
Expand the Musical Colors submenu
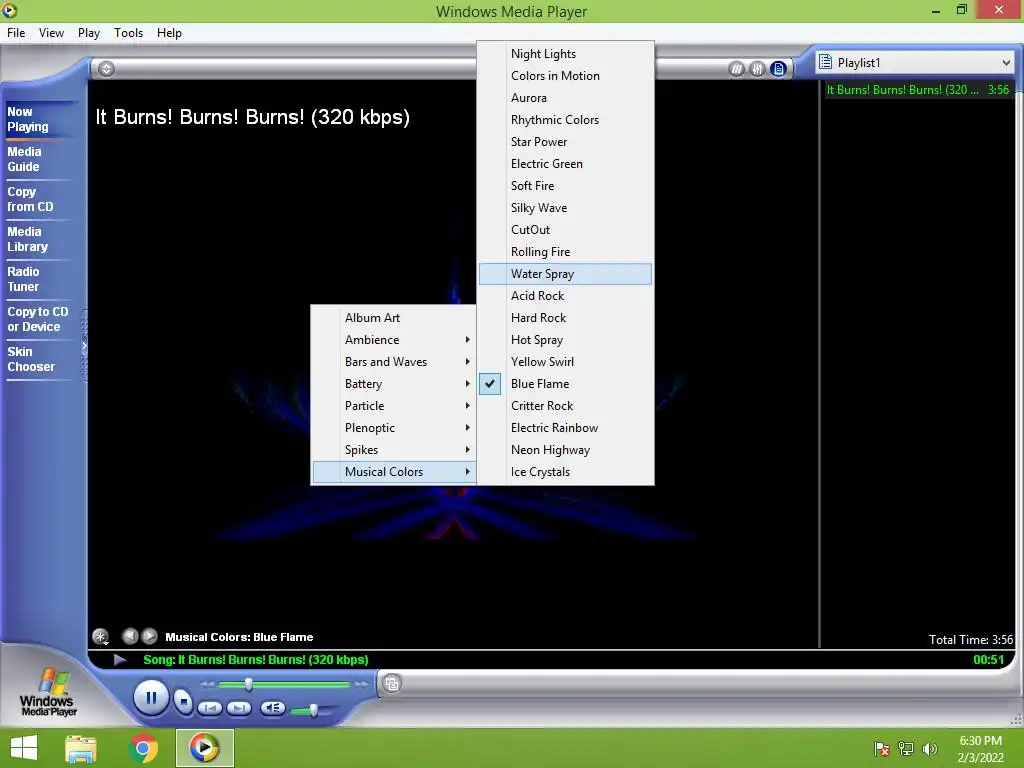click(x=394, y=472)
